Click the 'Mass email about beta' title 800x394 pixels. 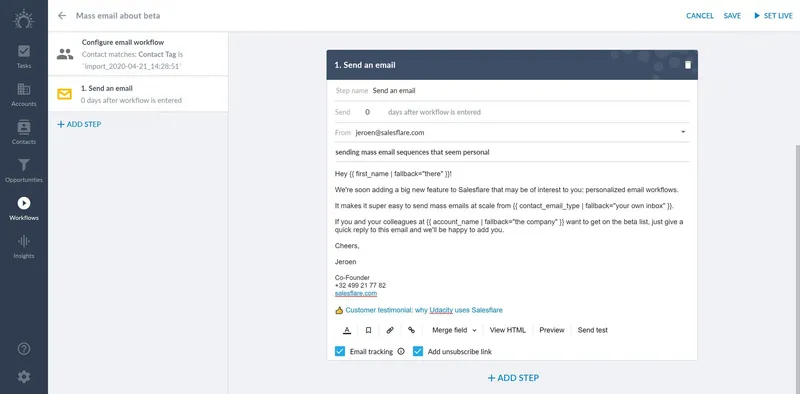pos(118,16)
